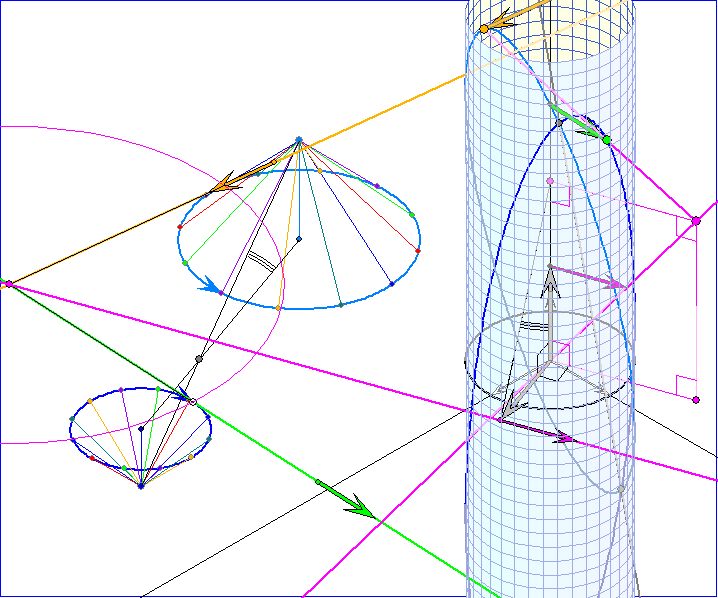The width and height of the screenshot is (718, 598).
Task: Select the green point on the upper cone's lower-left rim
Action: point(185,263)
